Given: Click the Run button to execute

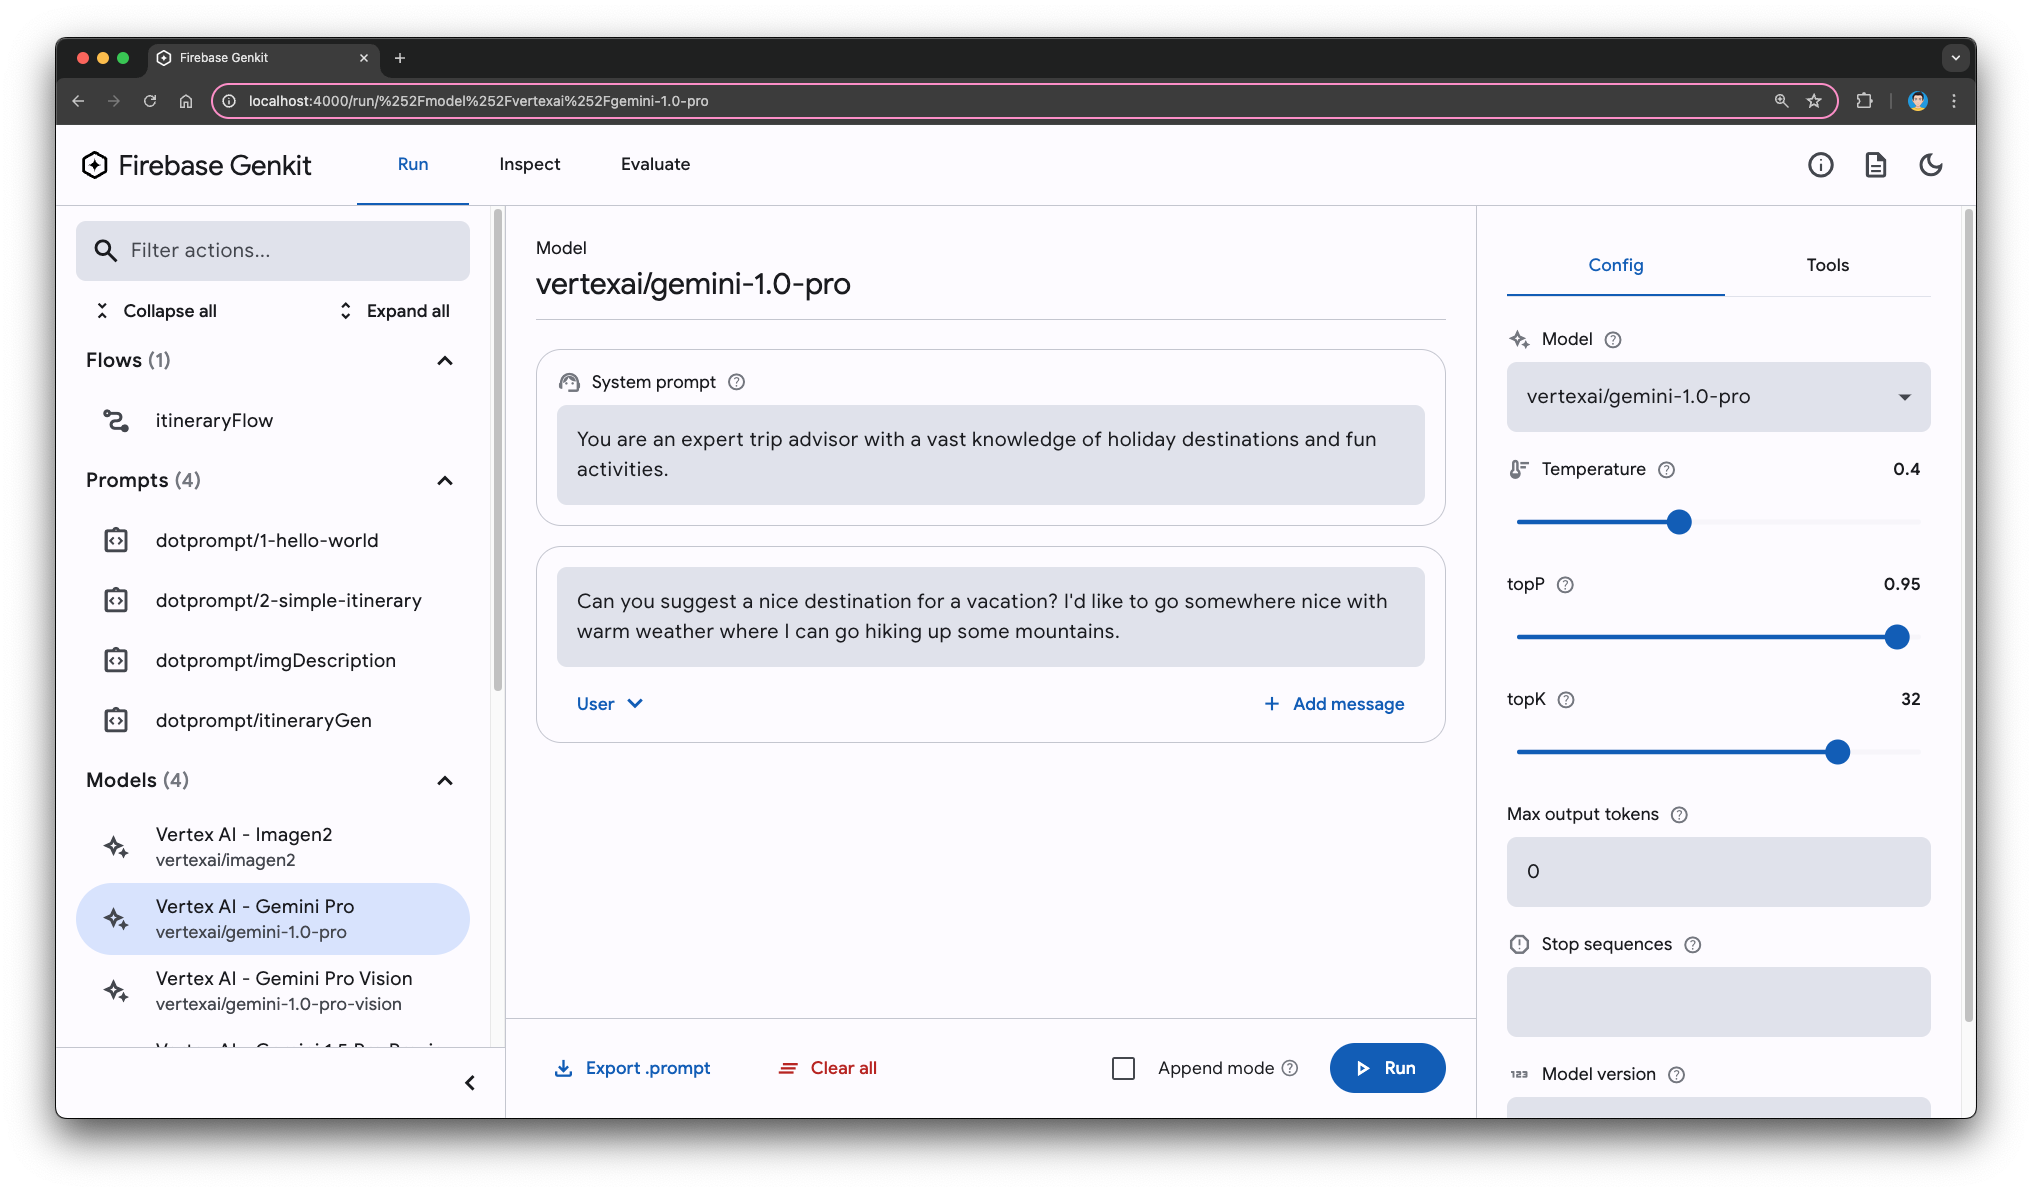Looking at the screenshot, I should (1386, 1067).
